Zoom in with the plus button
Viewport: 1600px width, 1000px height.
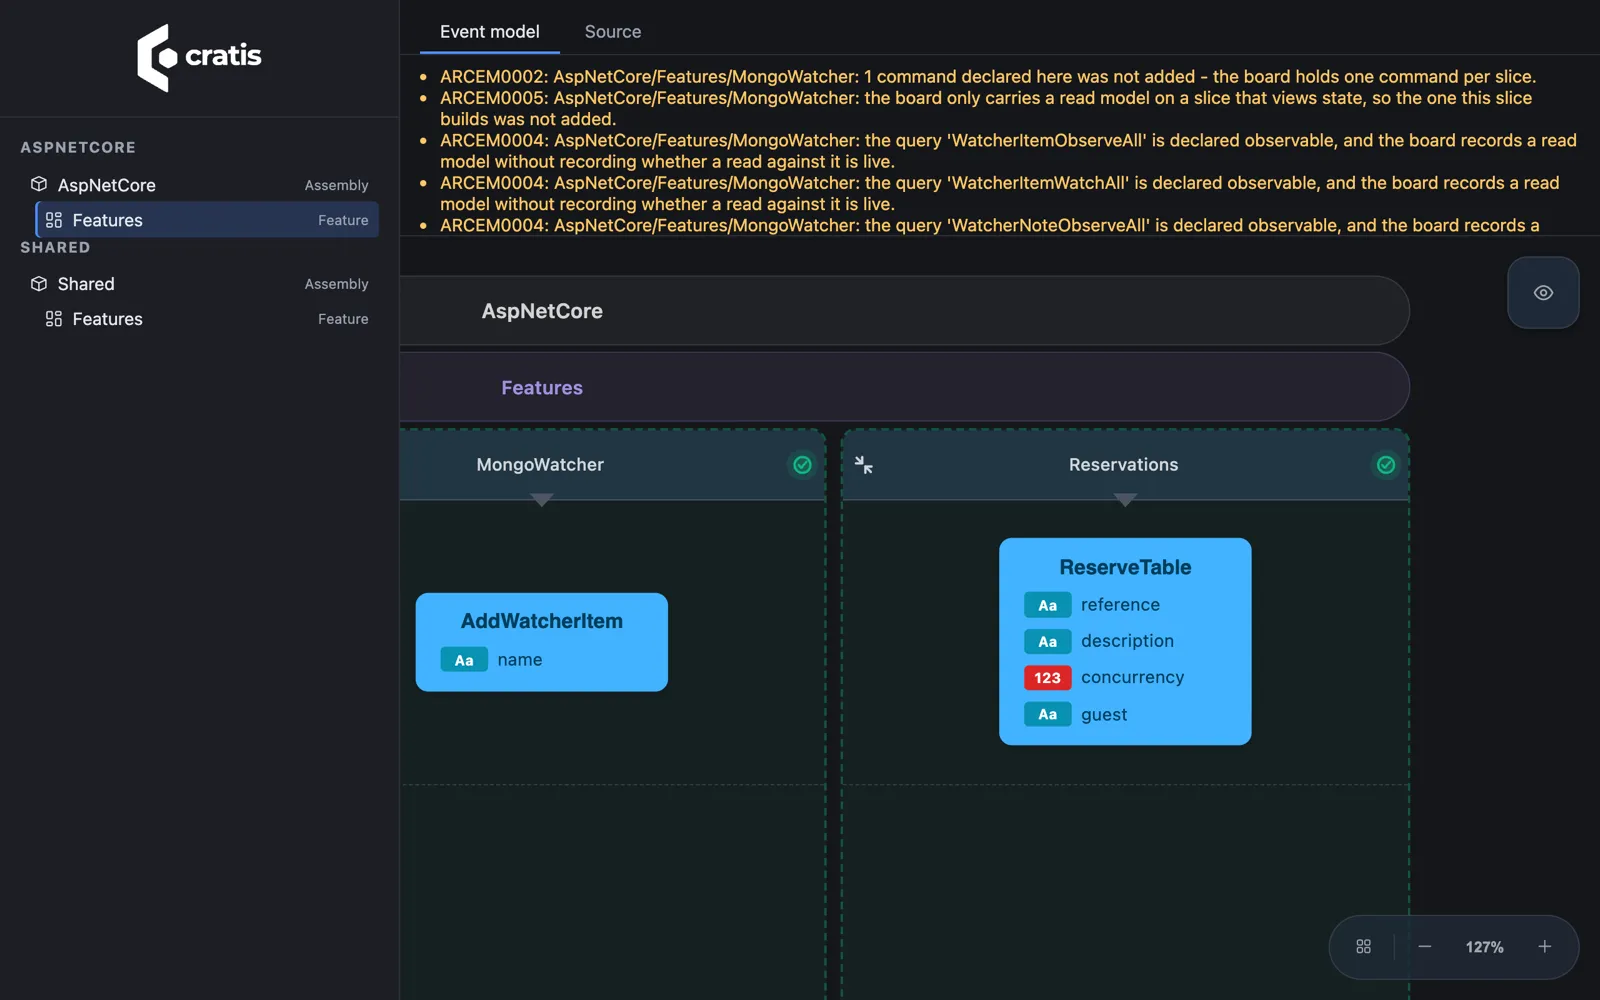pyautogui.click(x=1544, y=947)
